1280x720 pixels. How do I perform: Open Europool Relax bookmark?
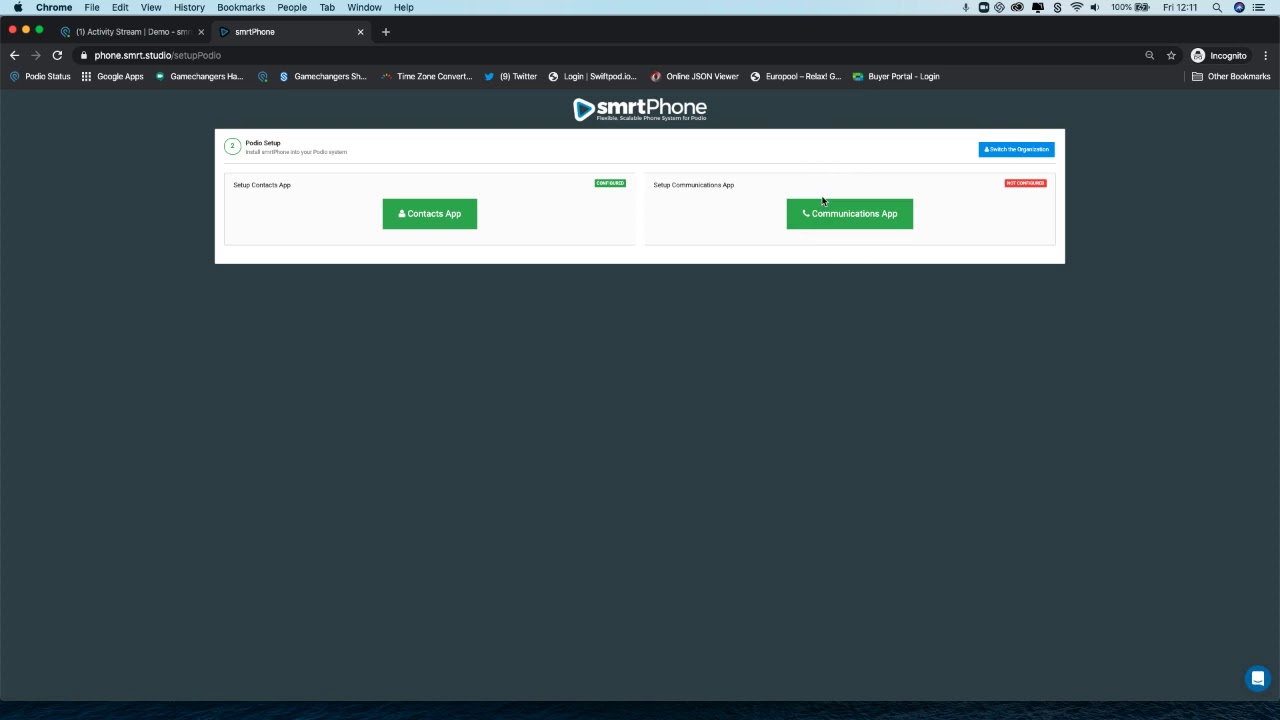pos(795,76)
